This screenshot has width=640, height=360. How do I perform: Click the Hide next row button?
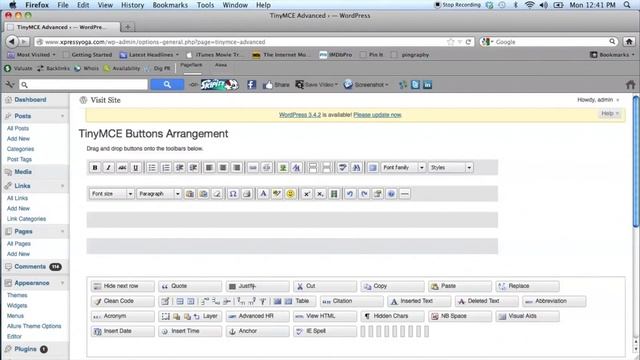[x=122, y=286]
